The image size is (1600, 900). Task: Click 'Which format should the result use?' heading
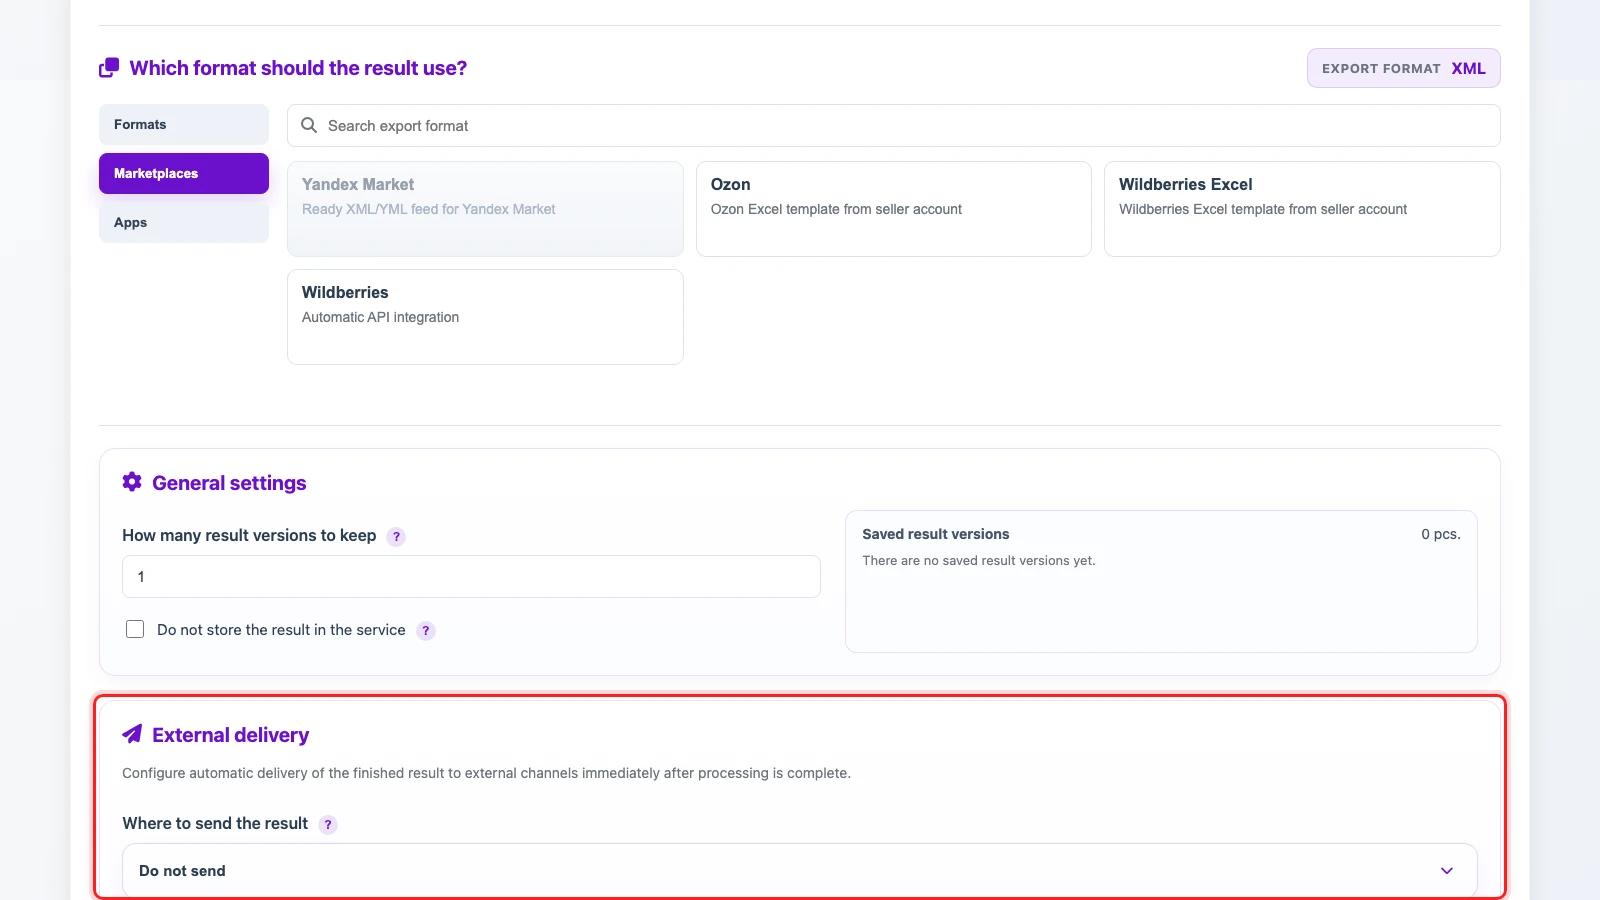click(x=298, y=68)
